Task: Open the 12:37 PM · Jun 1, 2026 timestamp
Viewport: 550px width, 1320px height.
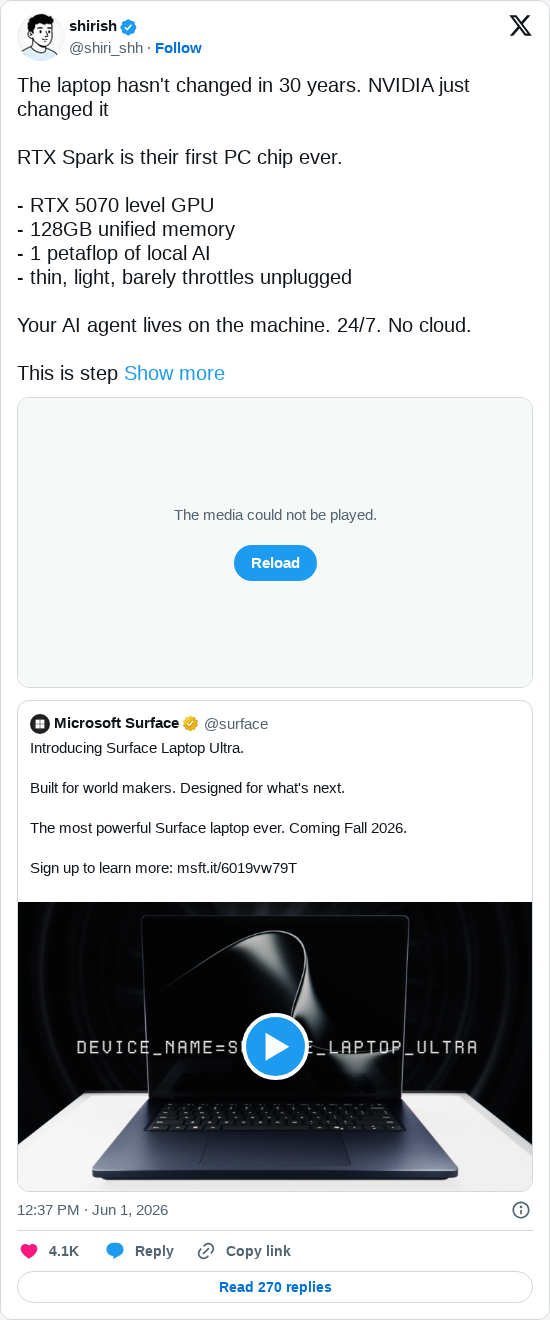Action: (92, 1210)
